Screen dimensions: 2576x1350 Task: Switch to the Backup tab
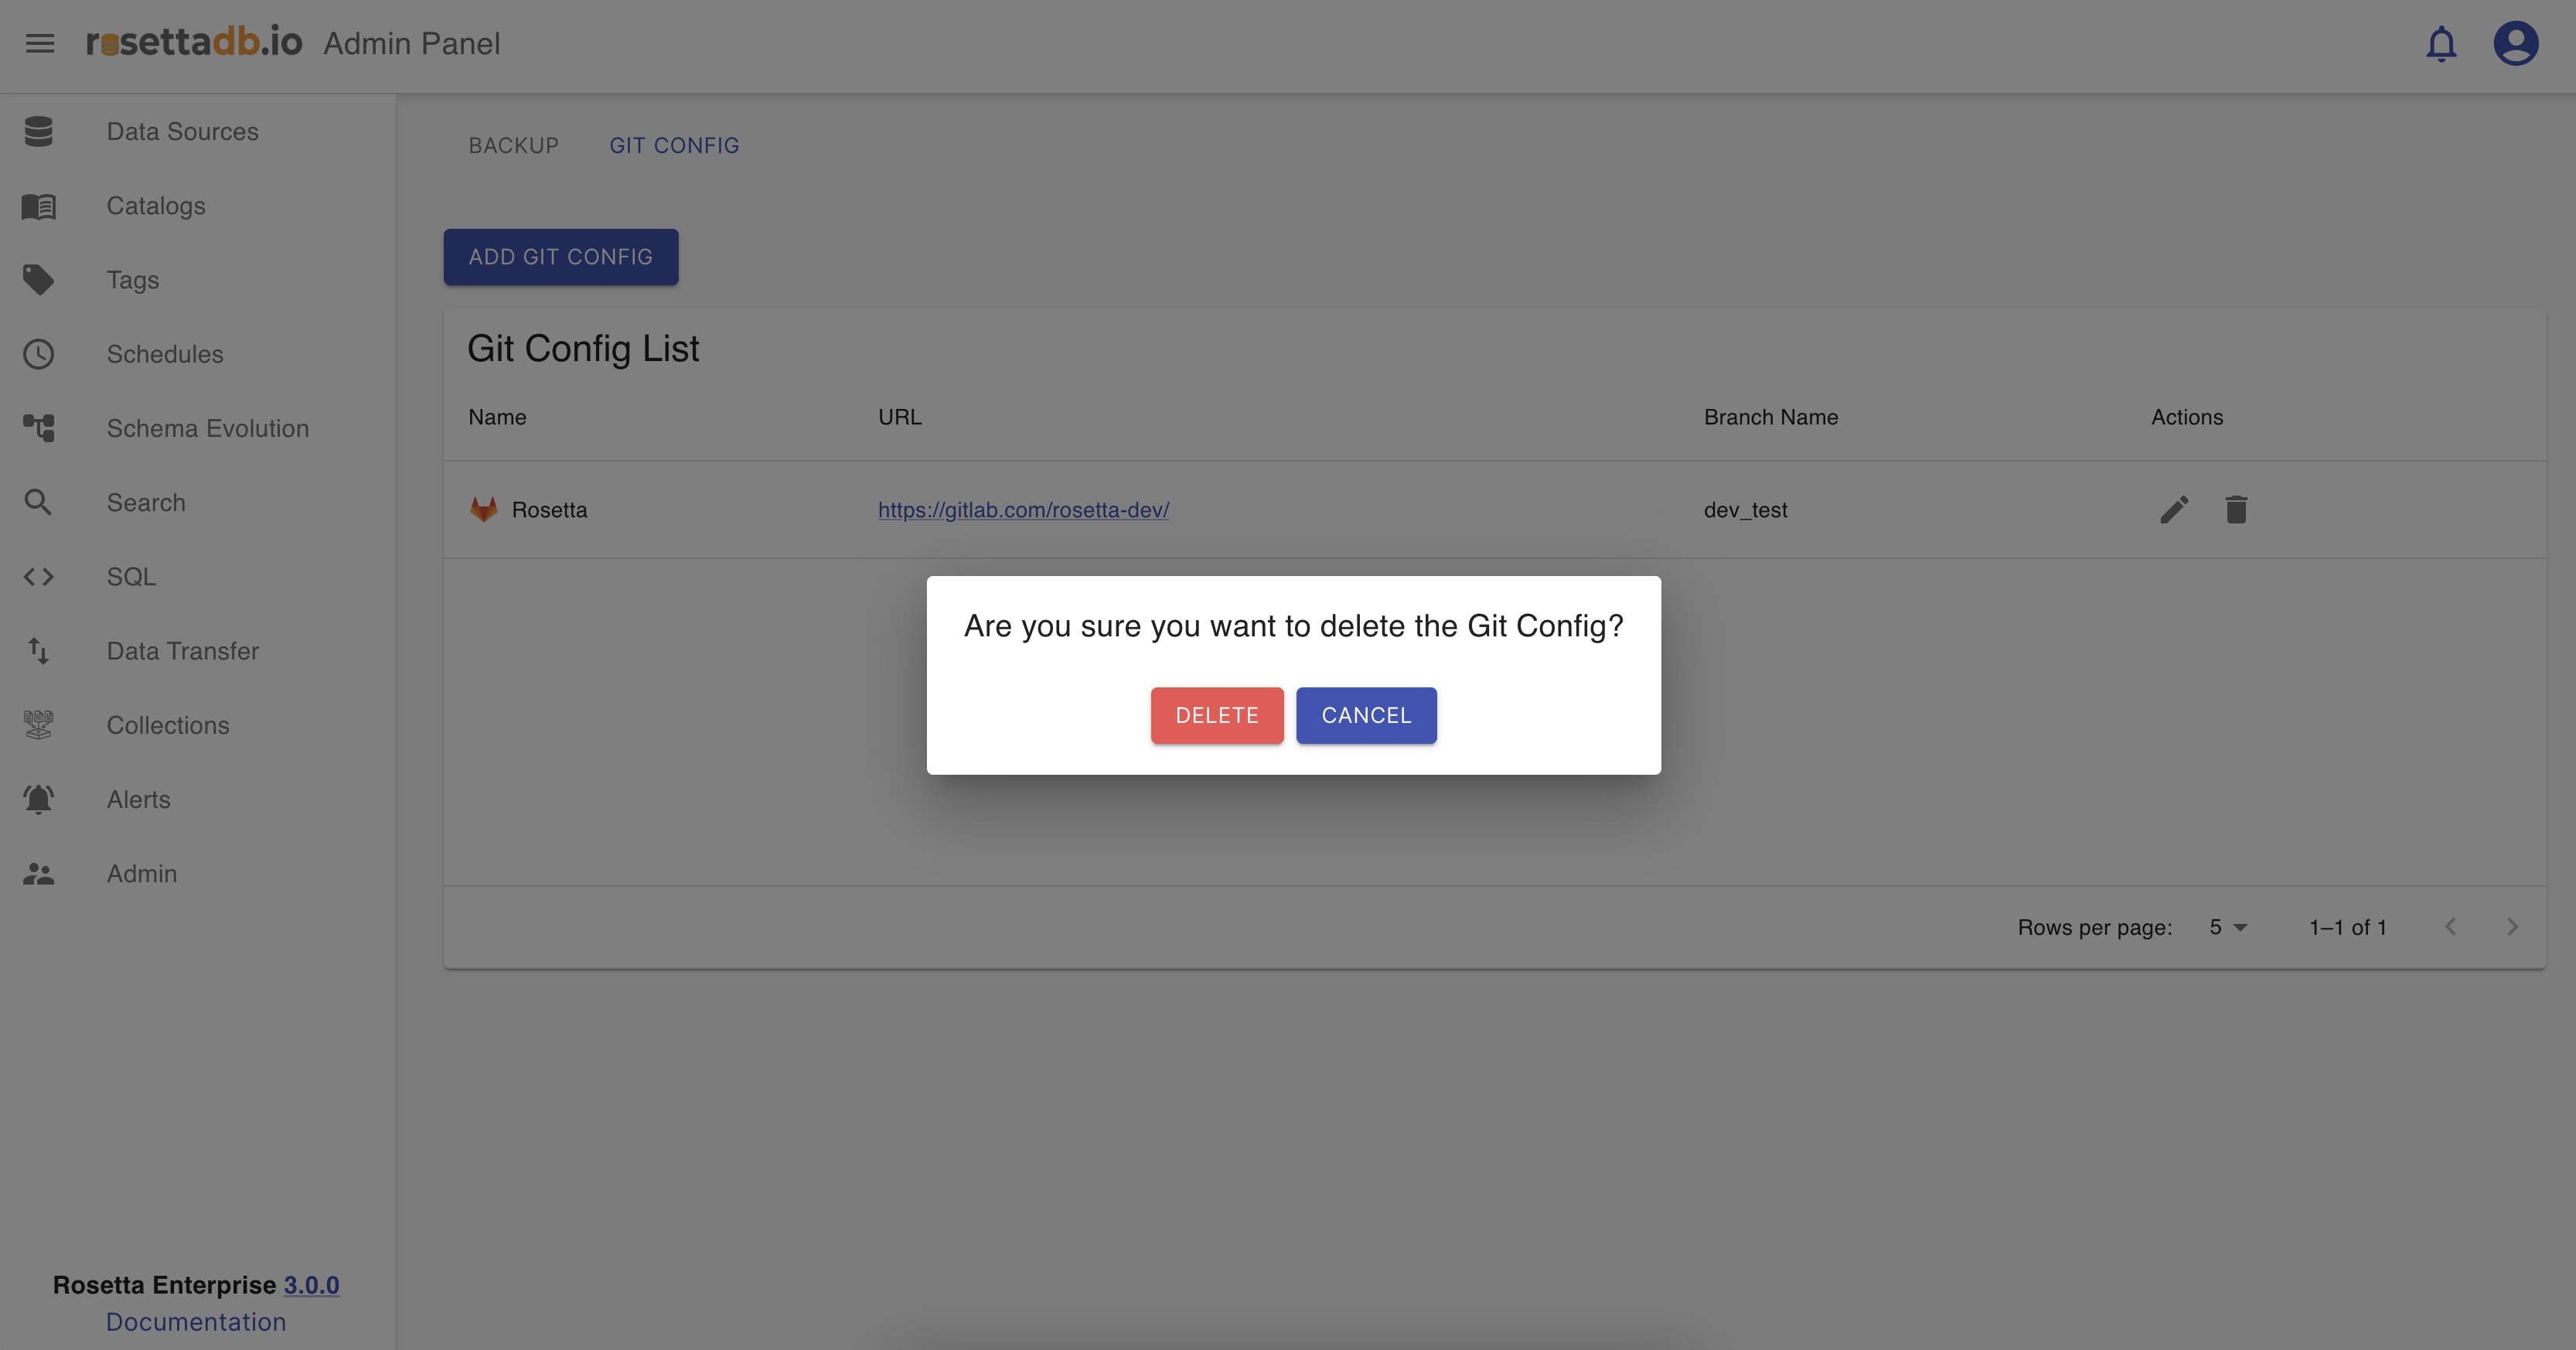tap(514, 146)
